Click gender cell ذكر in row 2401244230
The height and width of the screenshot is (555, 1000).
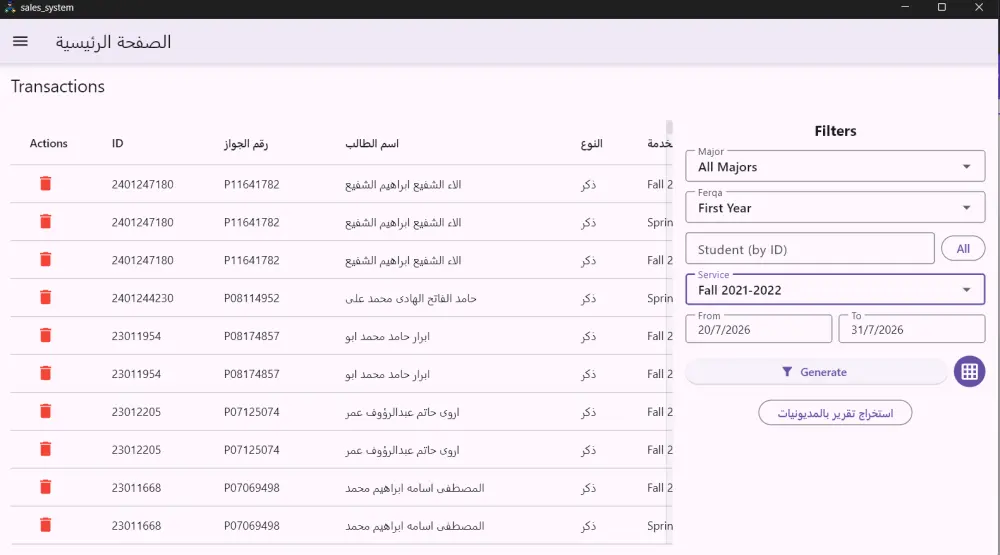pos(589,299)
